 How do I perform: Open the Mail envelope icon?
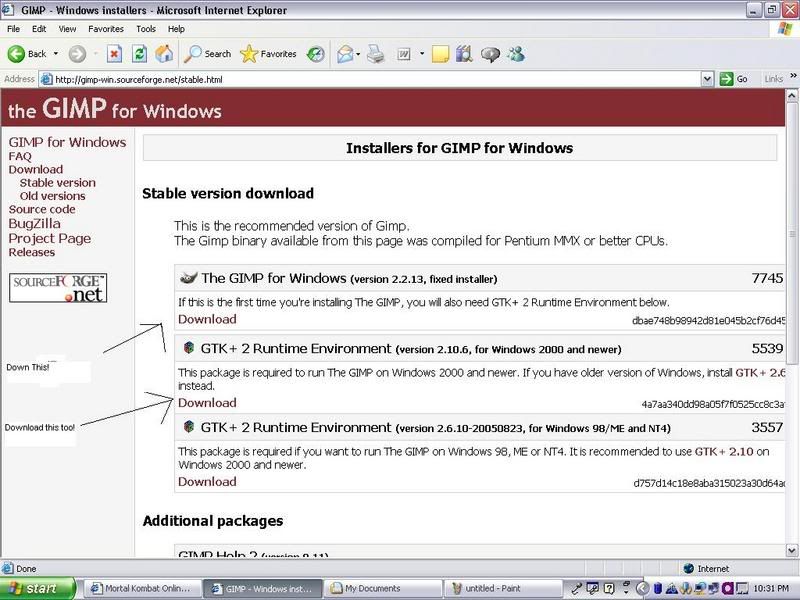point(345,54)
